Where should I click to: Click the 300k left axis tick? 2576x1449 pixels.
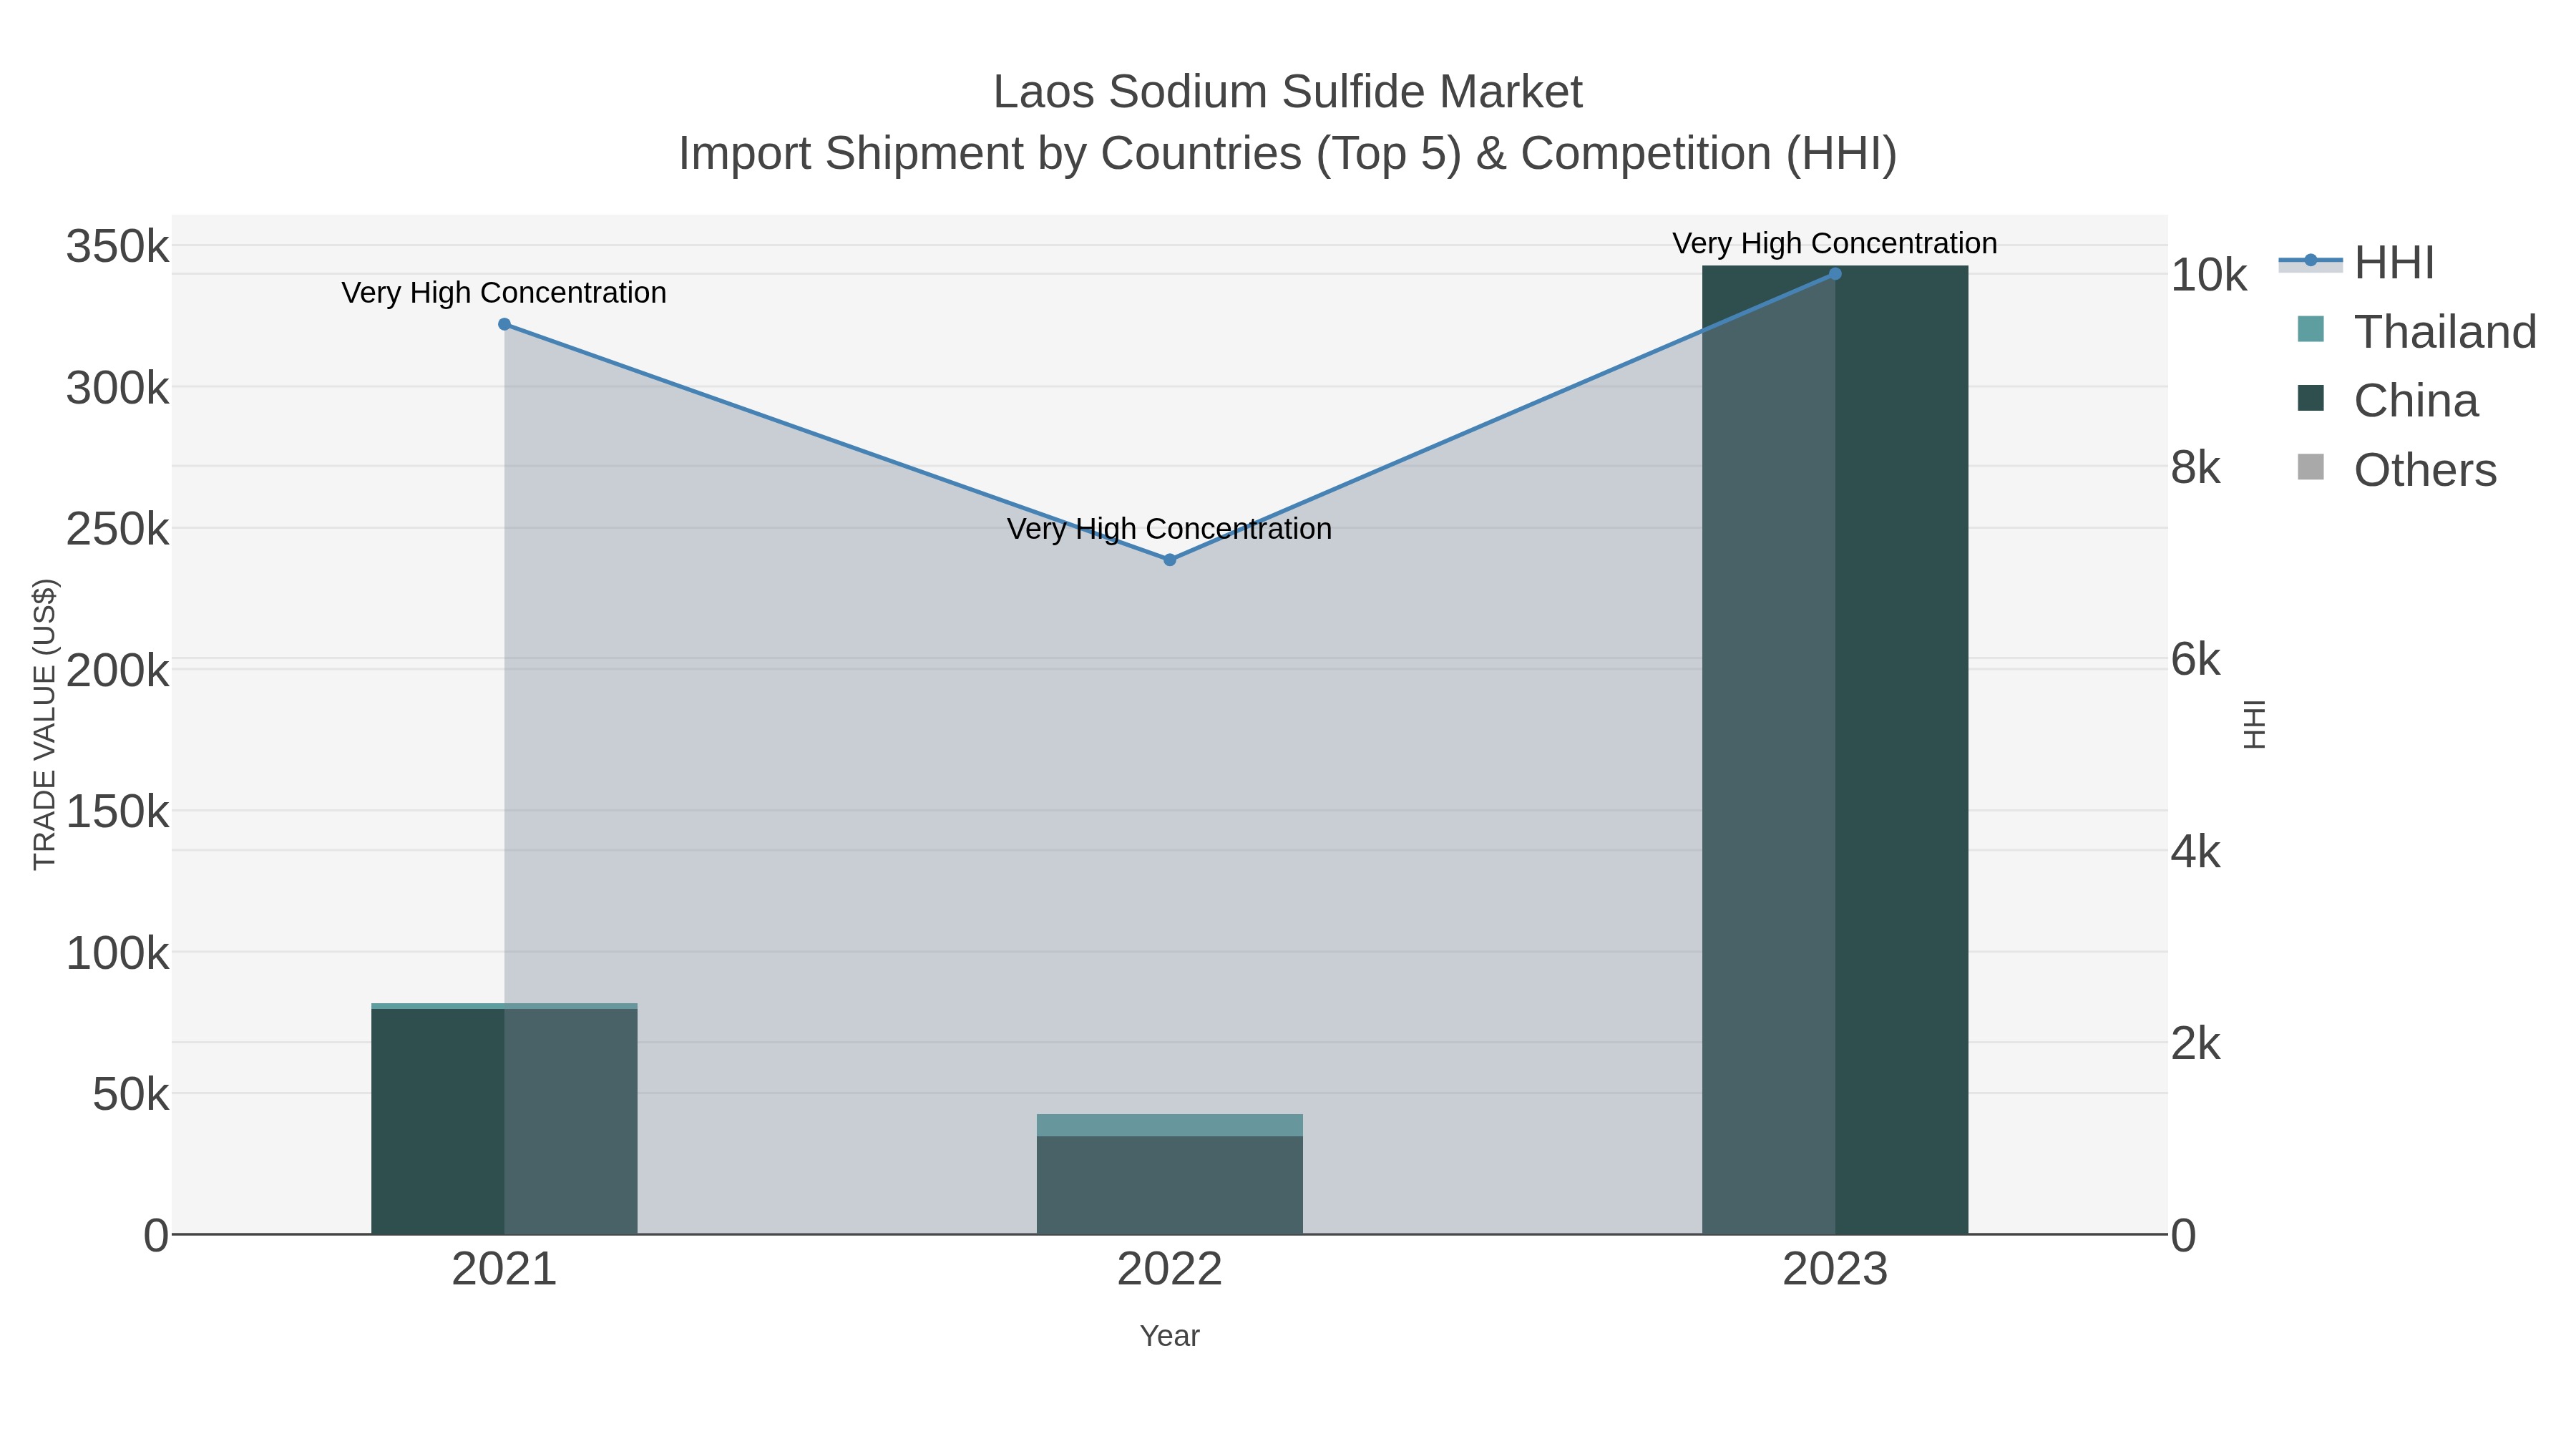tap(118, 388)
